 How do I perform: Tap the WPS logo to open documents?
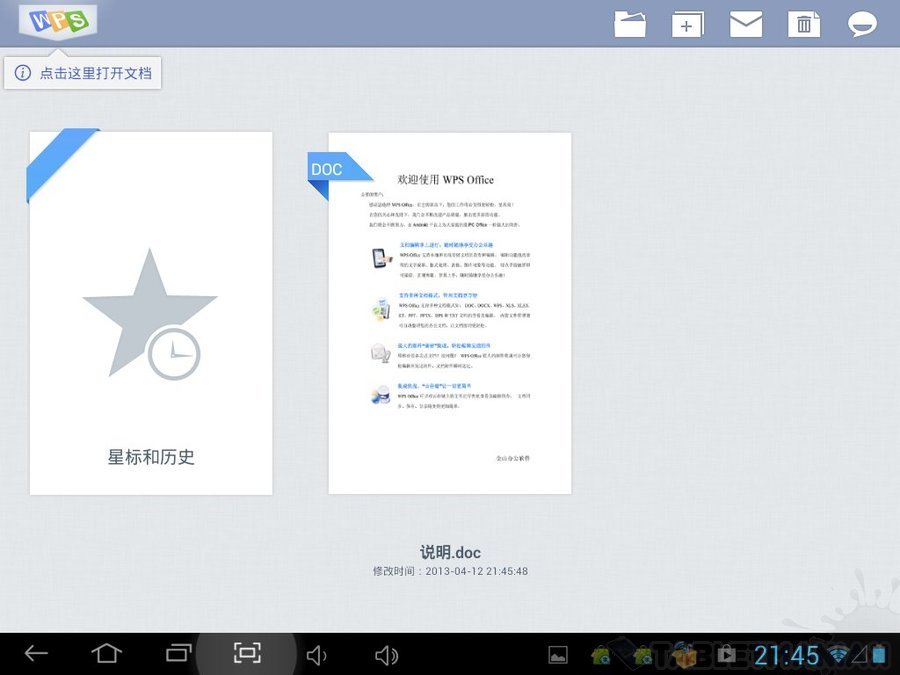click(57, 22)
